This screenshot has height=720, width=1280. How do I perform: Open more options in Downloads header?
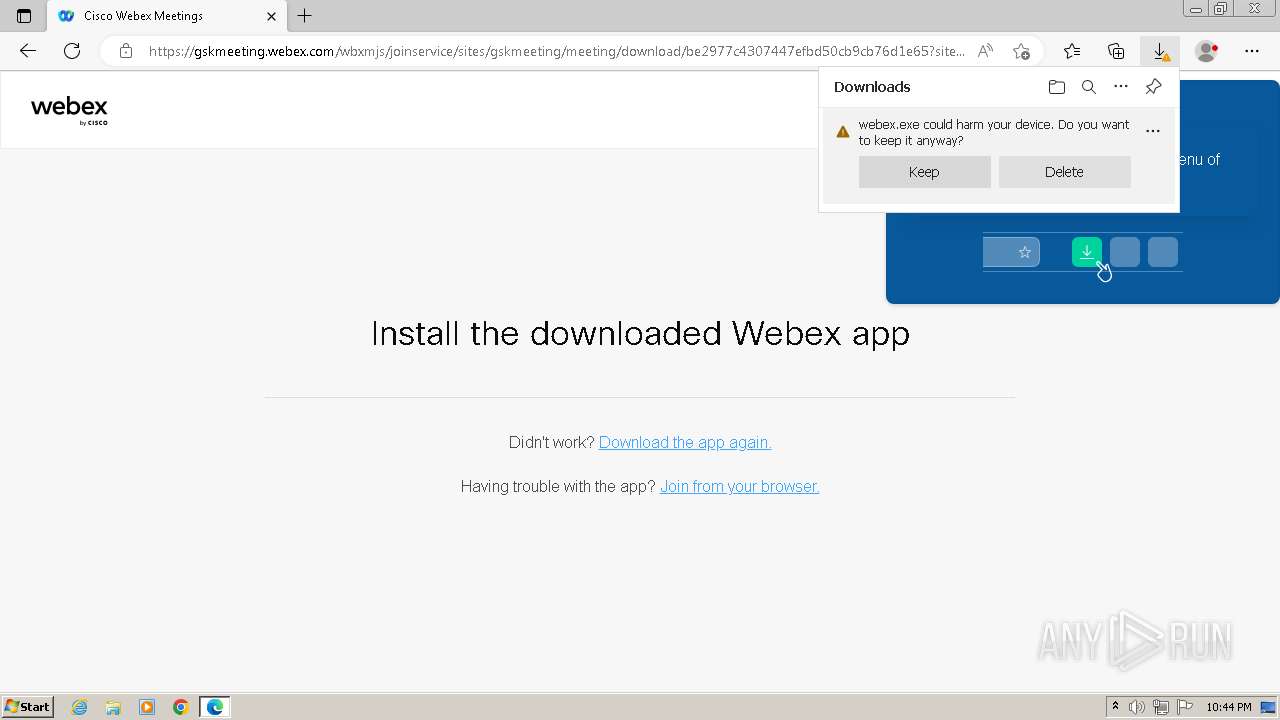[1121, 87]
